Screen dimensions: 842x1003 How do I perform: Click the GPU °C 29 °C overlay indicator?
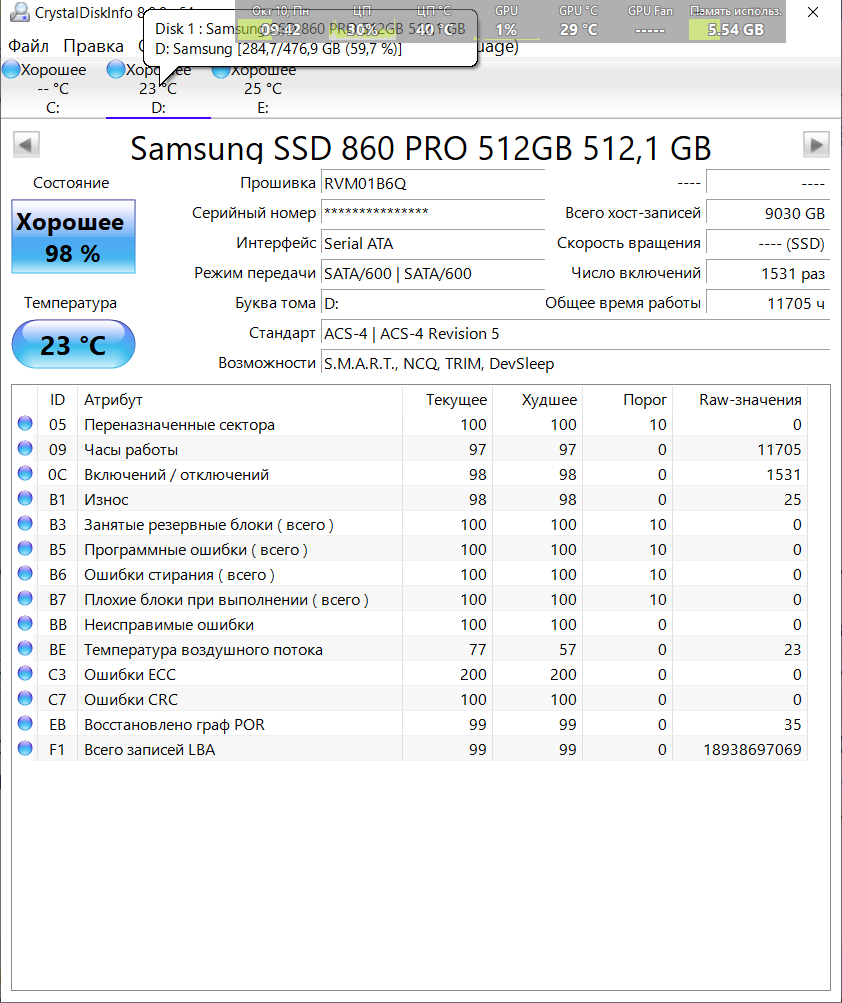tap(578, 21)
